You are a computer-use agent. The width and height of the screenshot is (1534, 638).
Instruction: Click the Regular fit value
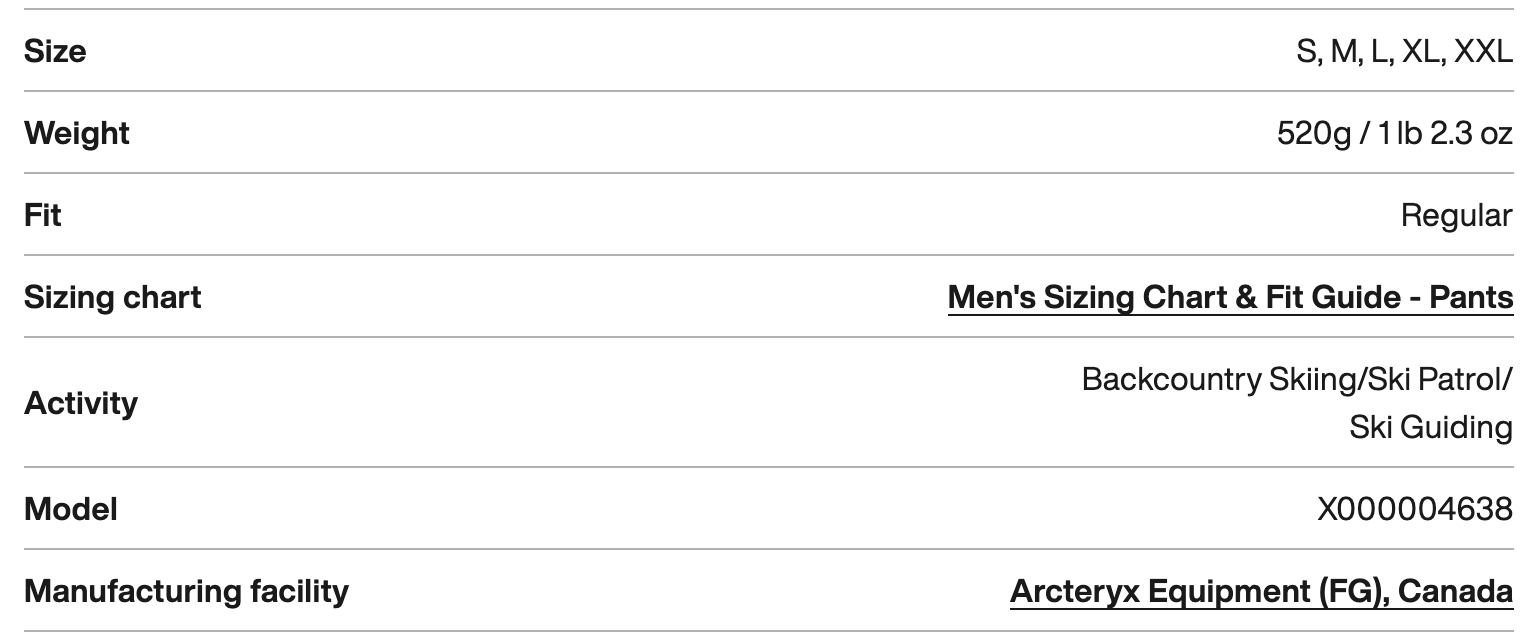pos(1456,215)
